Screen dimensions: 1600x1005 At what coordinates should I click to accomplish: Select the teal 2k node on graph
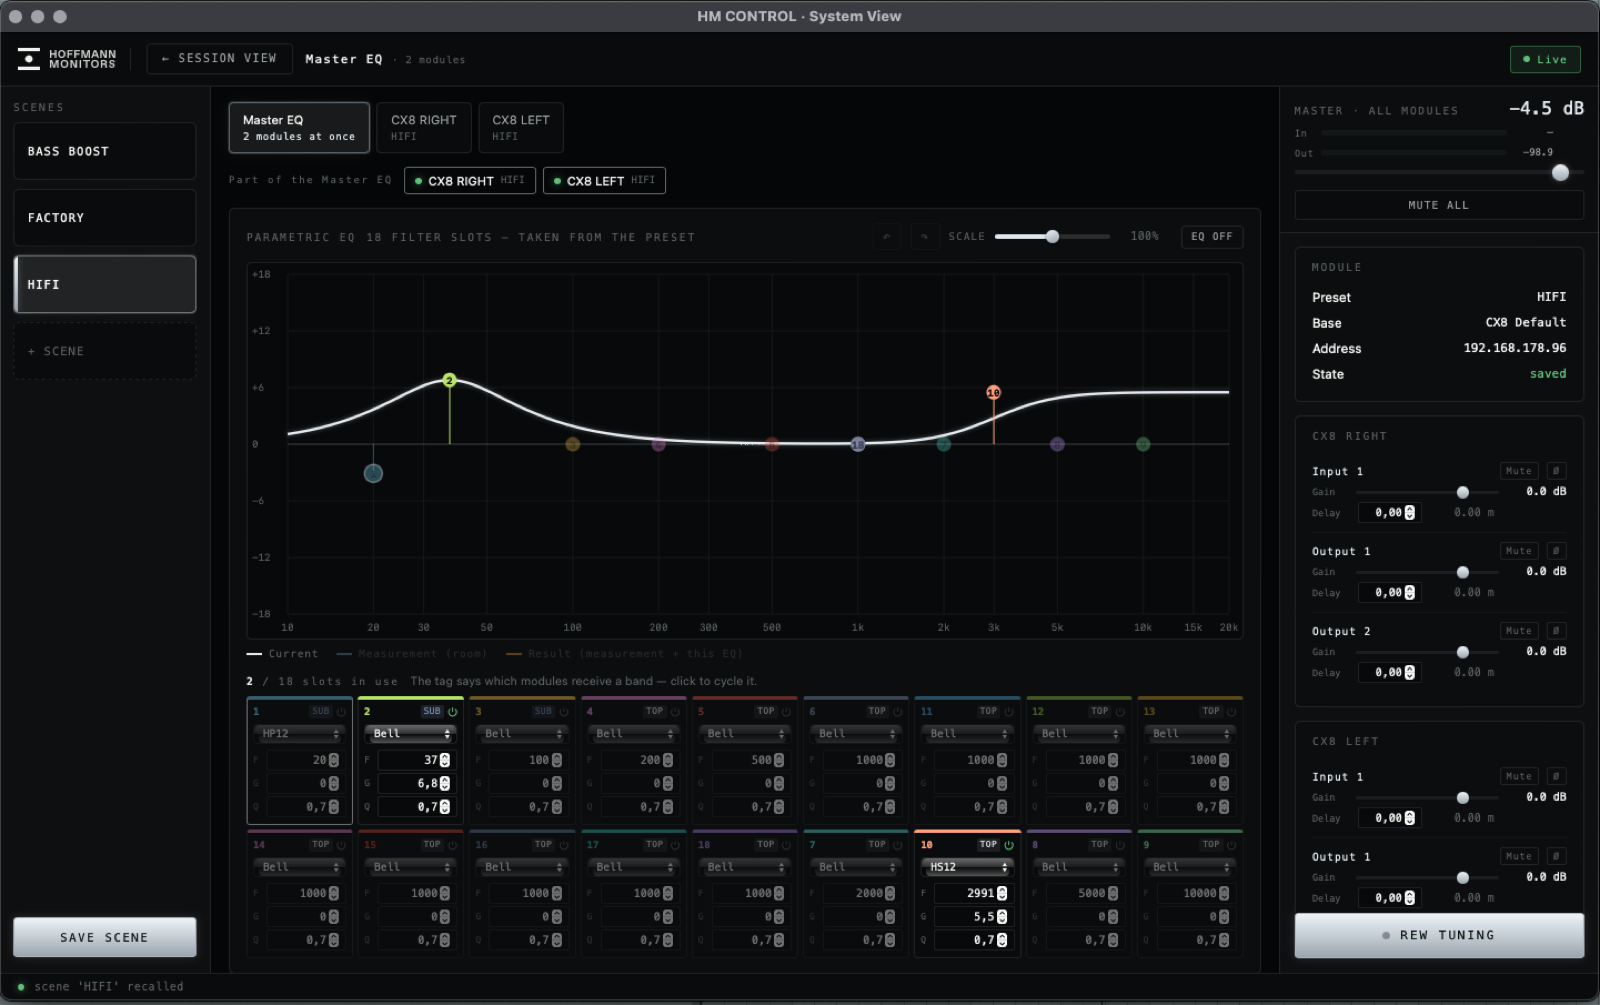point(943,444)
